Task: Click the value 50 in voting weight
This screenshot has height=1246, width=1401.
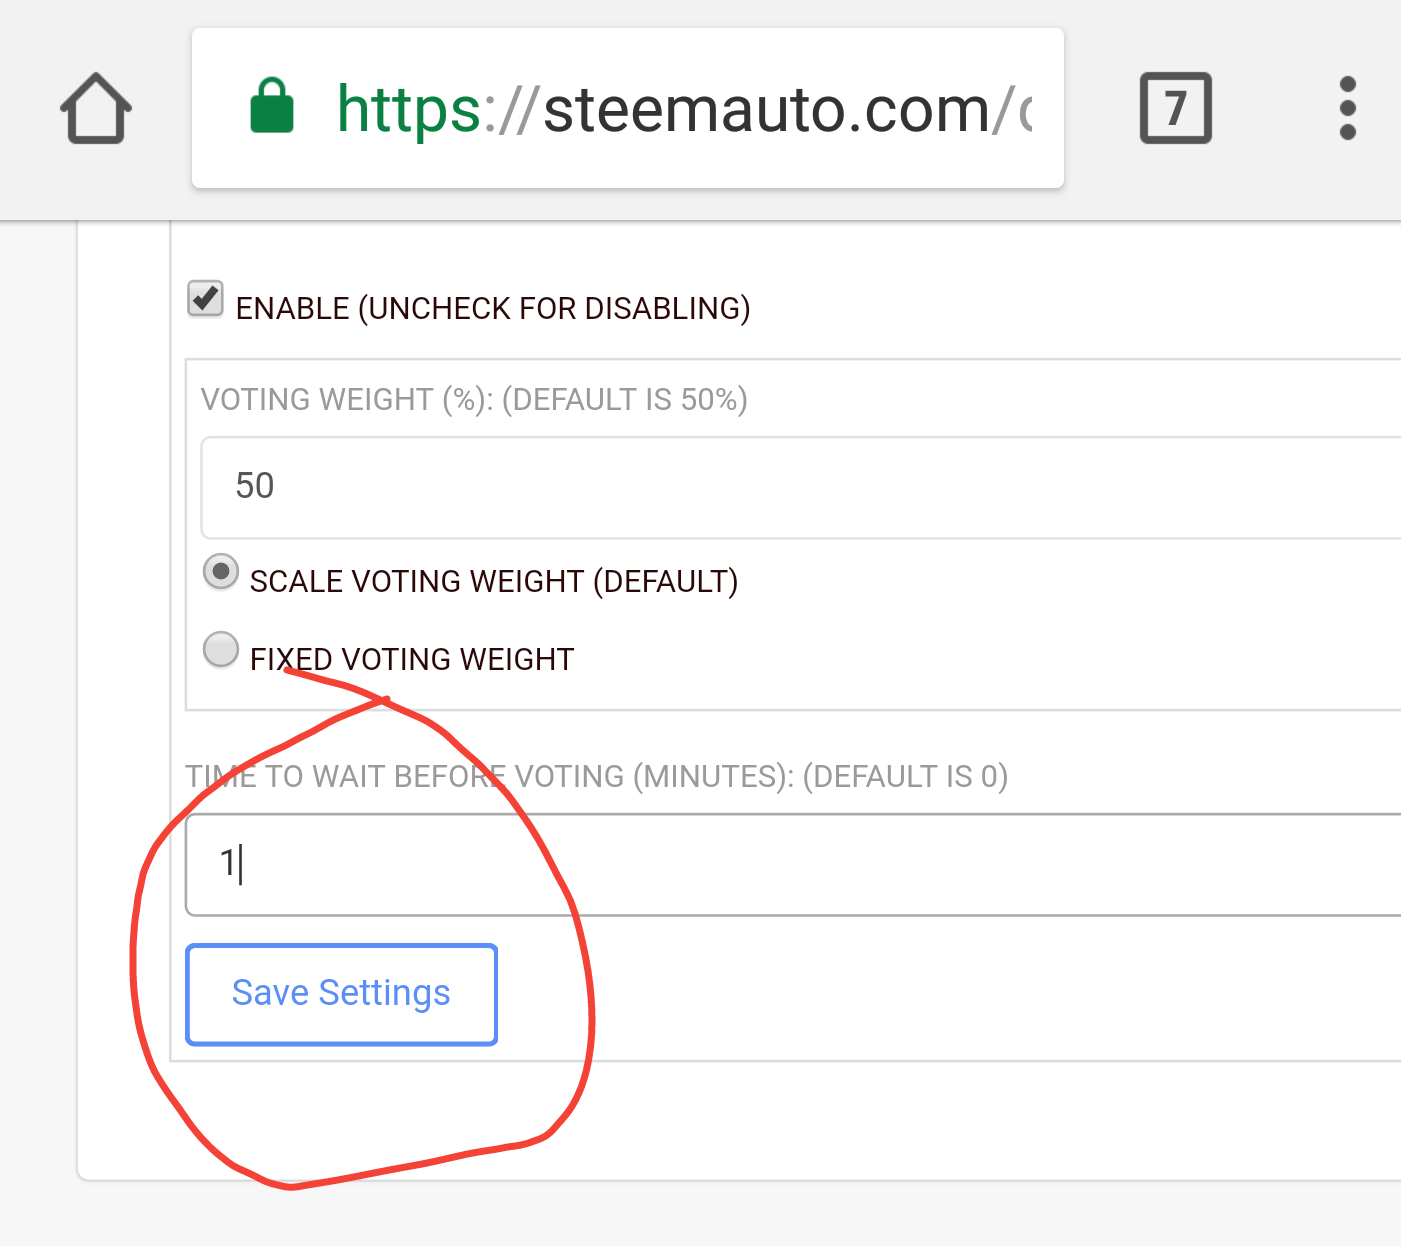Action: tap(255, 486)
